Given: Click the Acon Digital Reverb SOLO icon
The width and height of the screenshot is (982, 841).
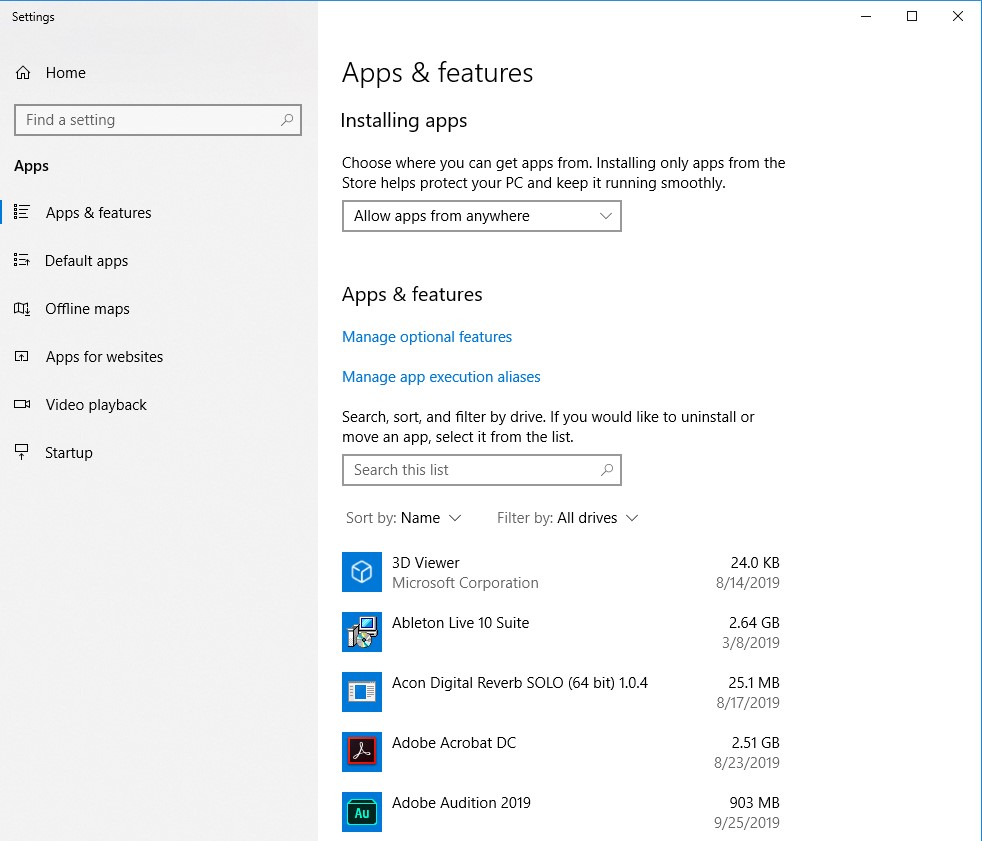Looking at the screenshot, I should (361, 692).
